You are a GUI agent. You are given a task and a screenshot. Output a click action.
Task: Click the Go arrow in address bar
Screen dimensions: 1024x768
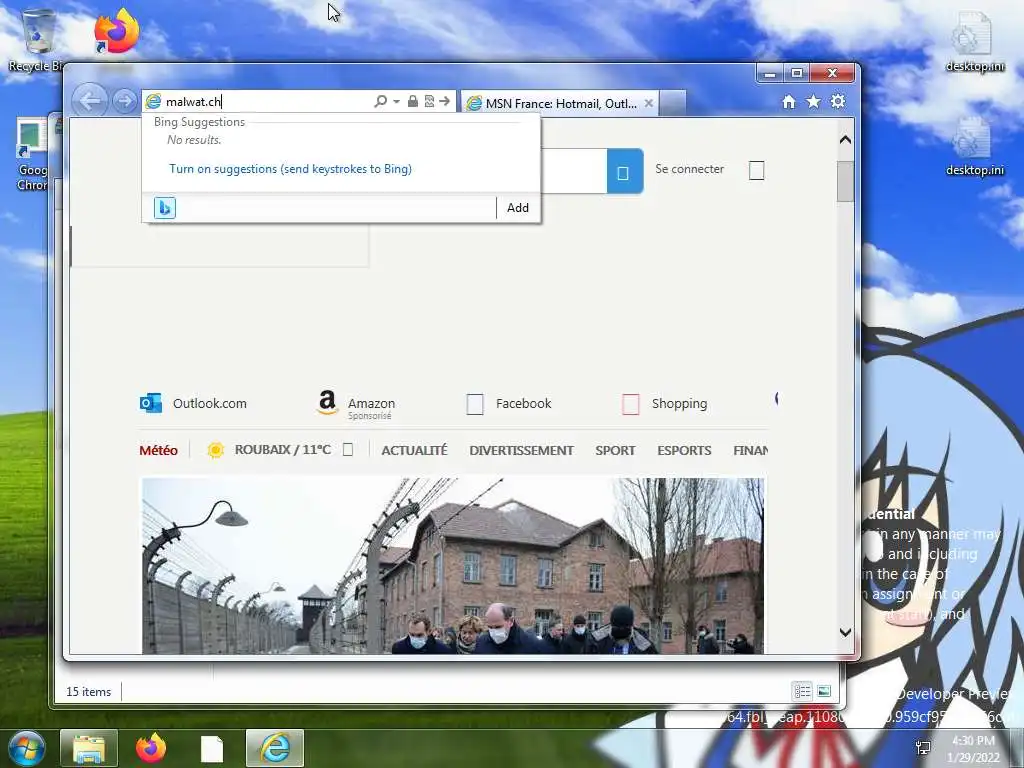coord(445,101)
